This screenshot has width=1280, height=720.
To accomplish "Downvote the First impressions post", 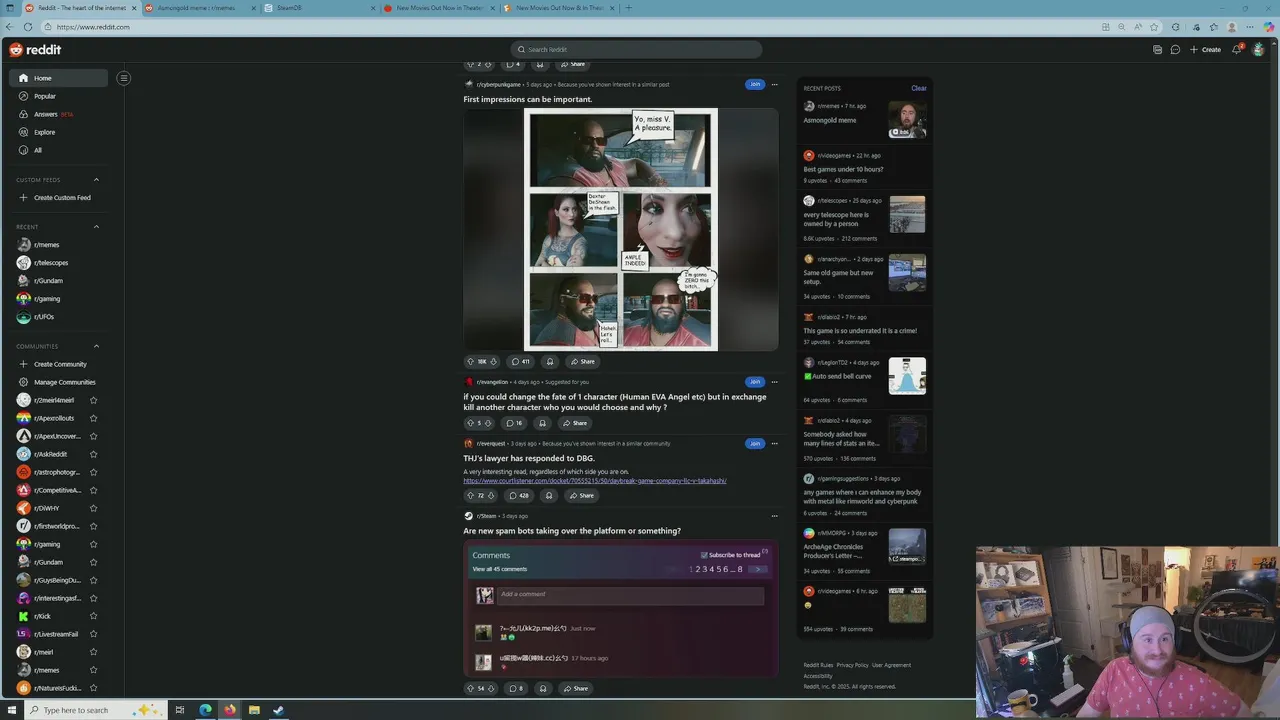I will [x=493, y=361].
